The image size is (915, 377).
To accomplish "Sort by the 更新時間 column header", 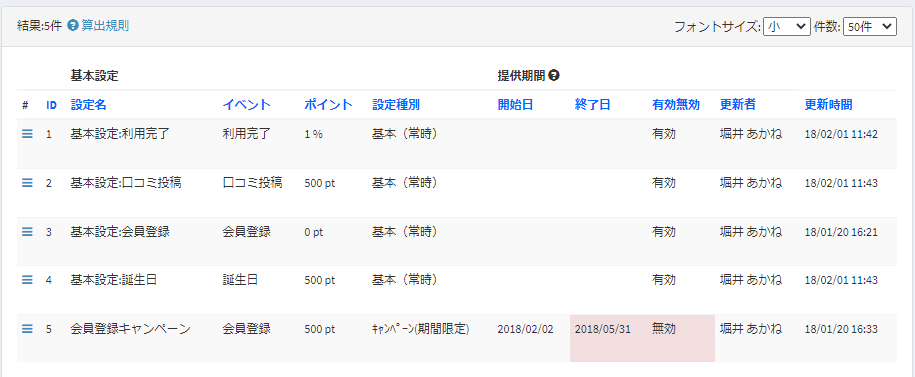I will tap(829, 105).
